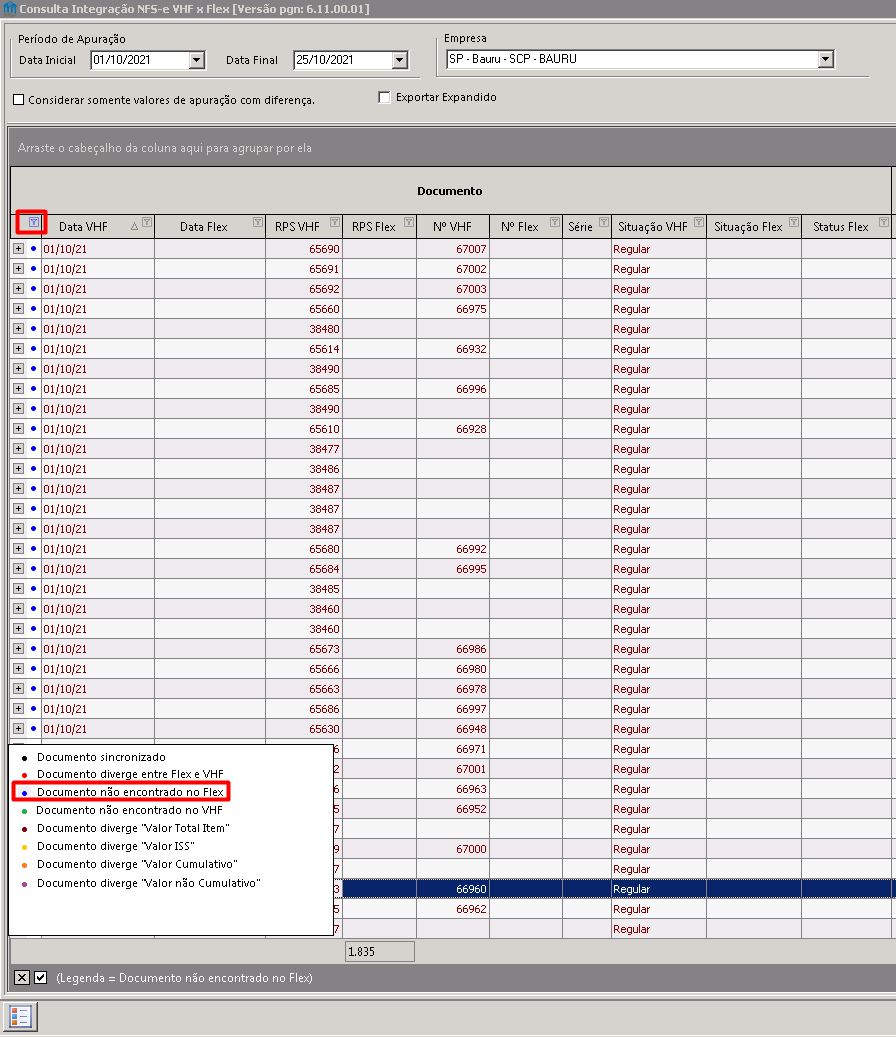Click the filter icon on Situação VHF column

tap(698, 222)
